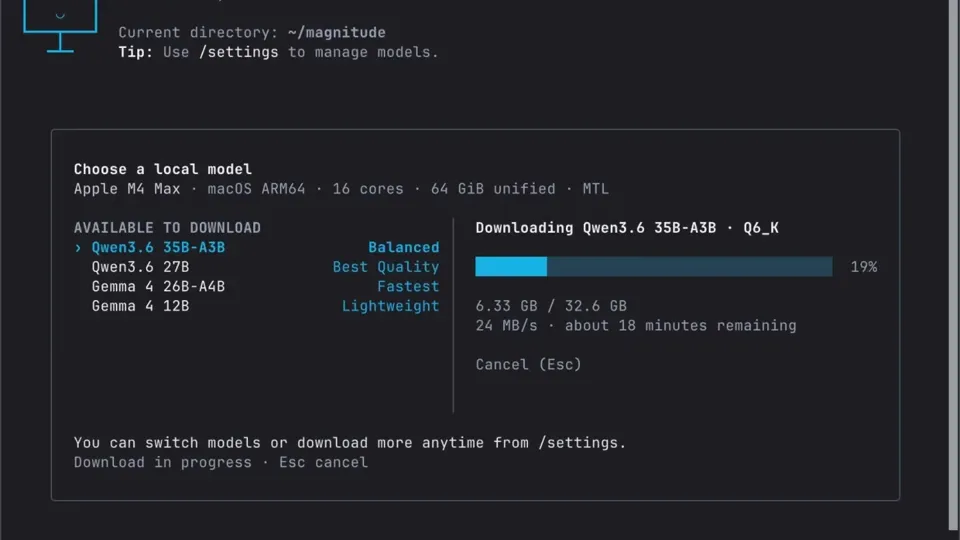Click the 19% progress value
960x540 pixels.
864,267
